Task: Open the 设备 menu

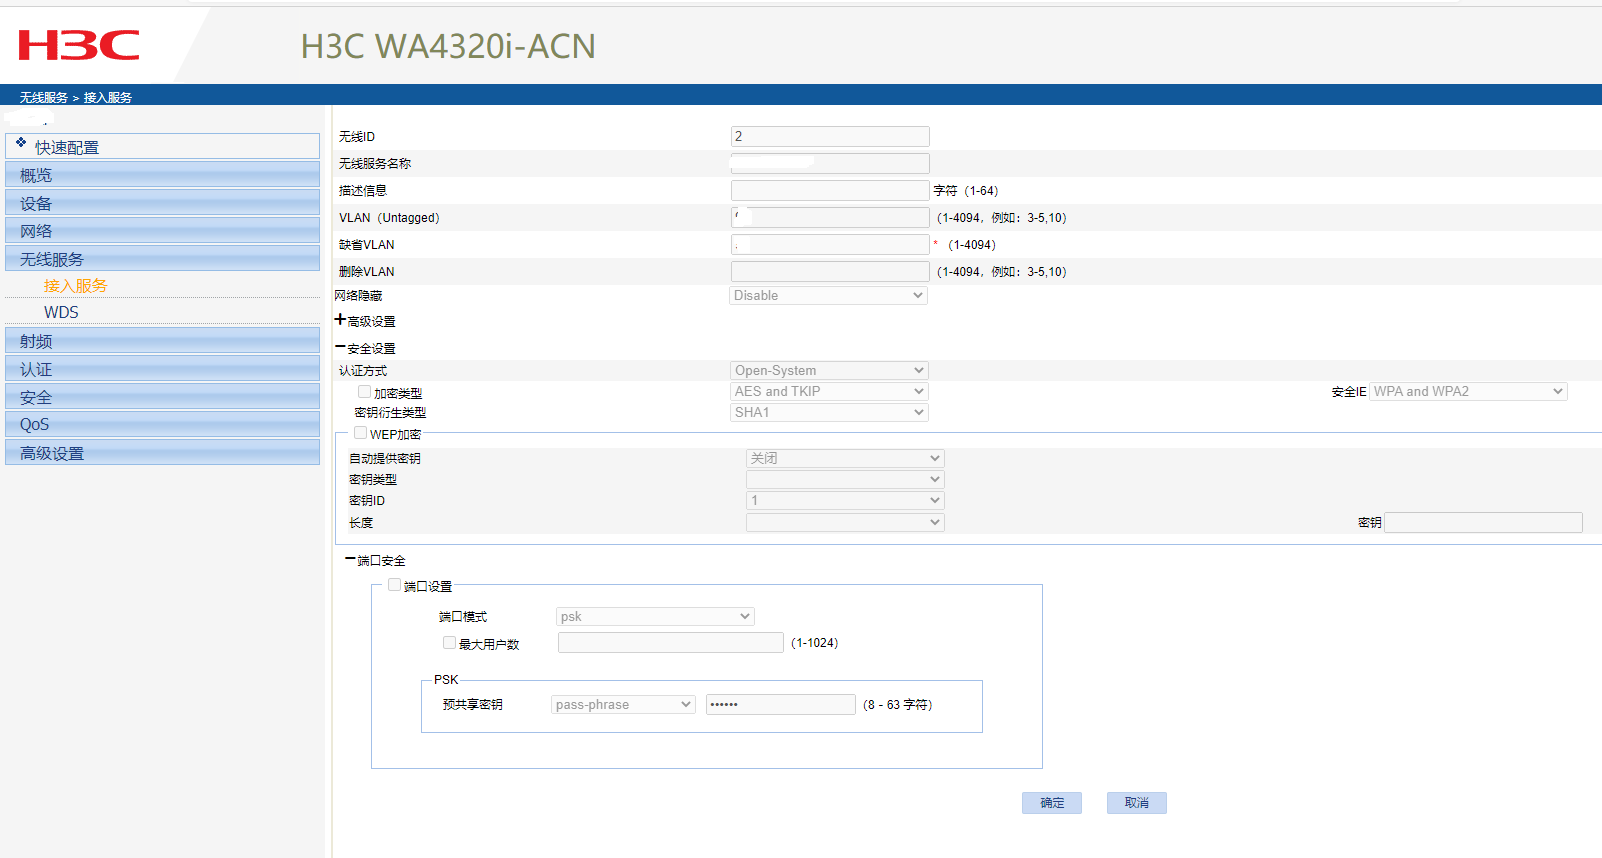Action: coord(163,203)
